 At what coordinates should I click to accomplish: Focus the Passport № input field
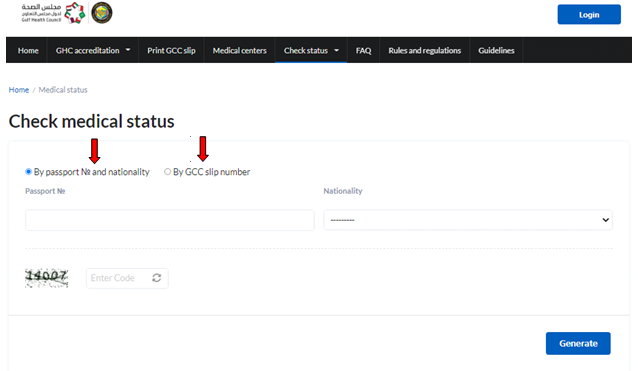[x=170, y=220]
